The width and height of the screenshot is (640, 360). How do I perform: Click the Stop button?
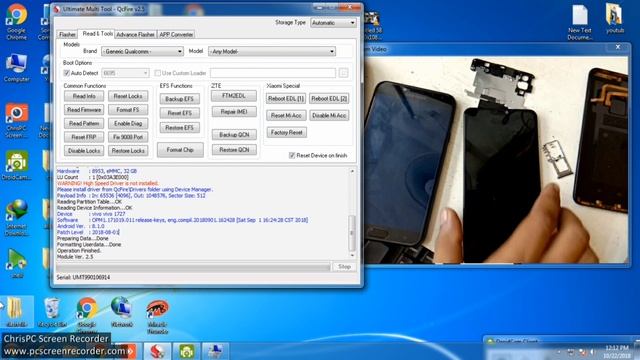pyautogui.click(x=344, y=267)
